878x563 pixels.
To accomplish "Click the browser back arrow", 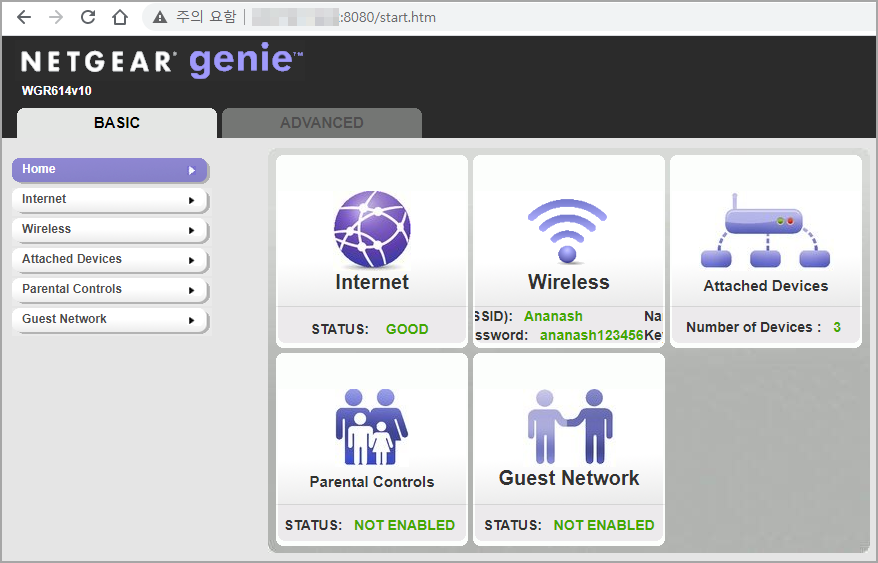I will point(24,17).
